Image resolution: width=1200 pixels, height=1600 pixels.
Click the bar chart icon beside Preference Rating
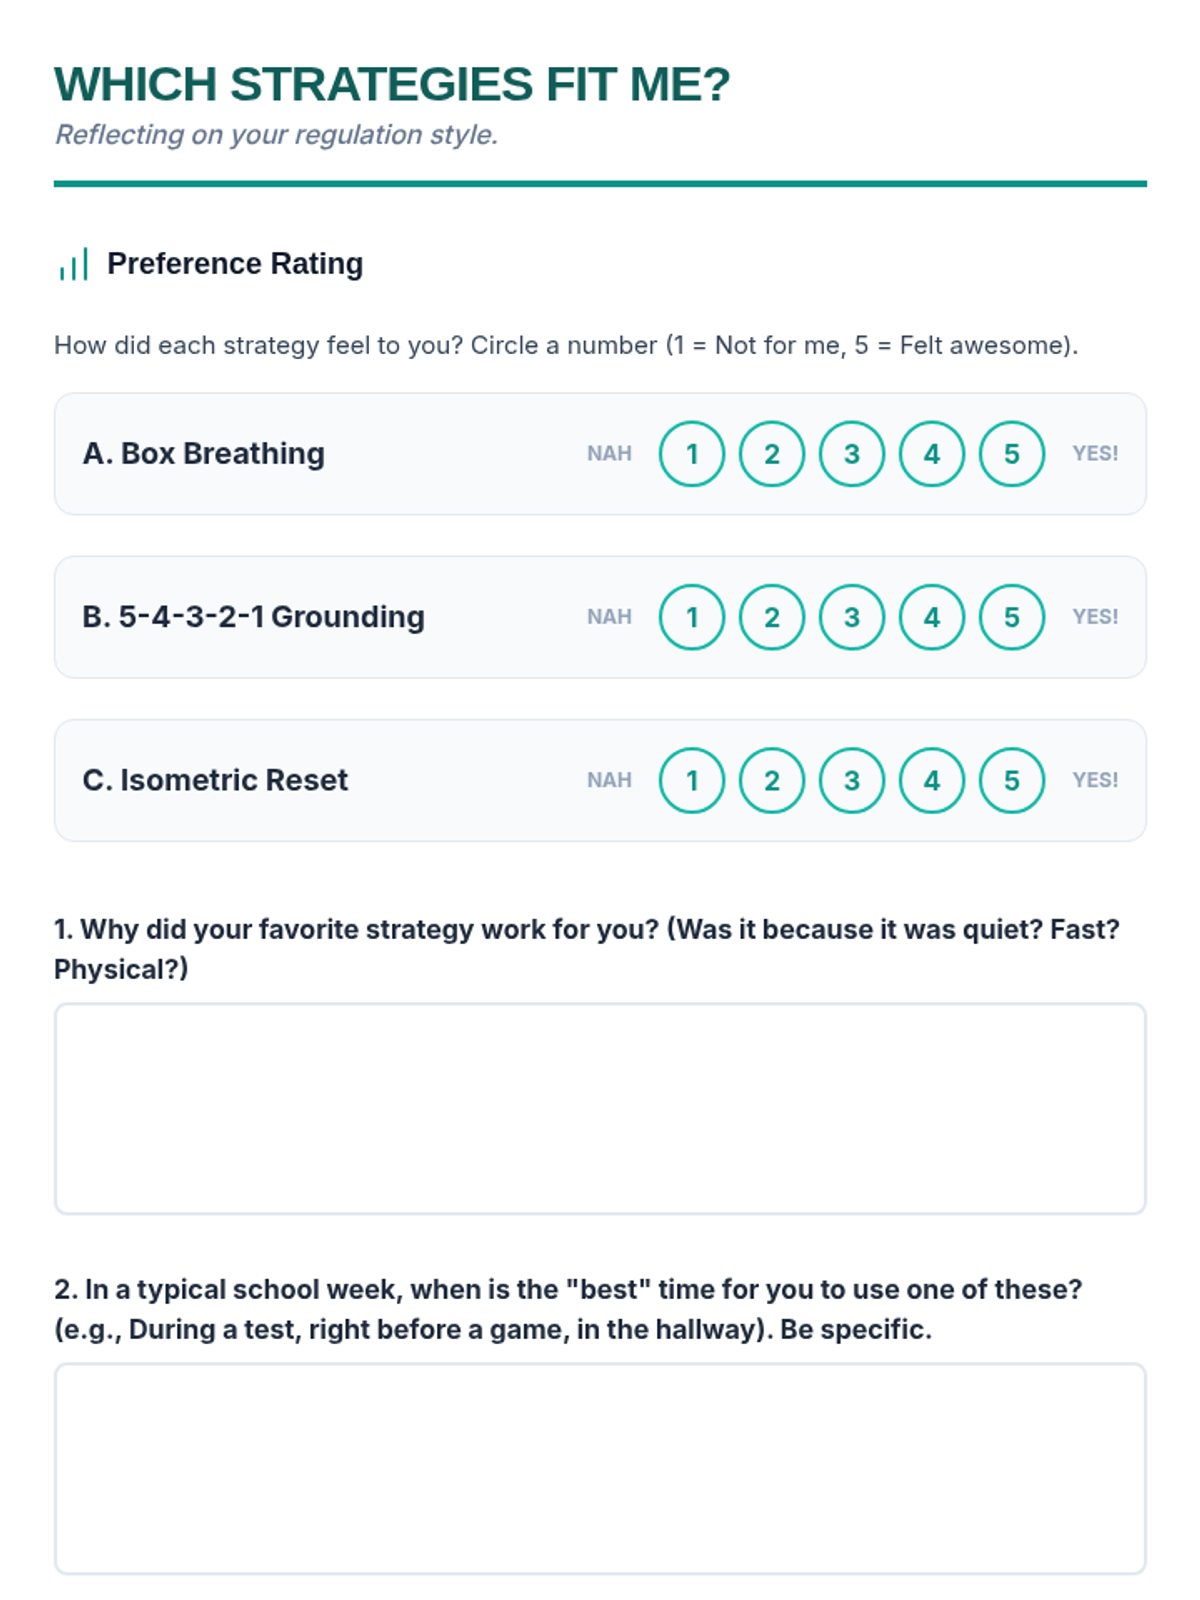[x=73, y=264]
